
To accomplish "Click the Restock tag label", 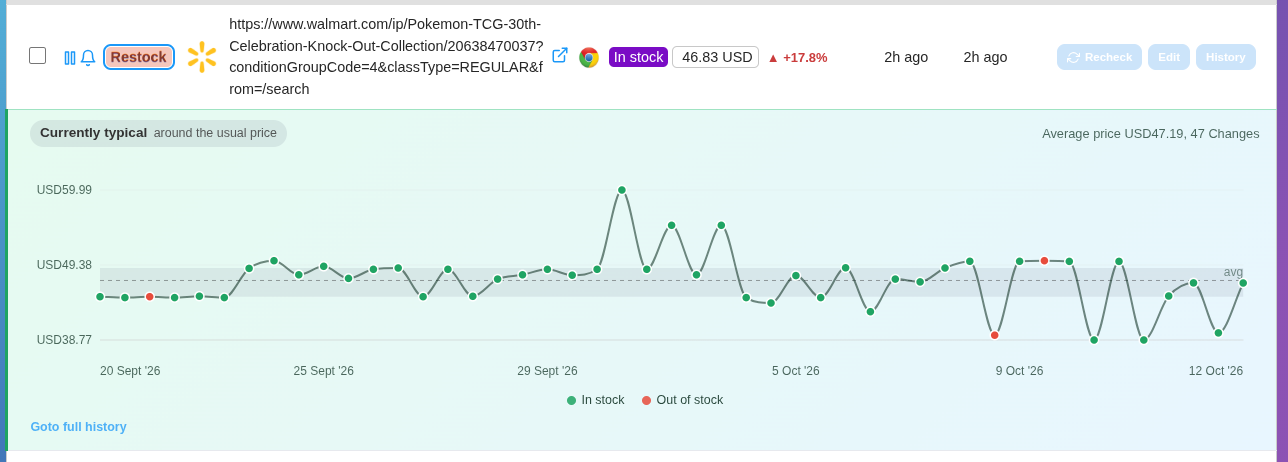I will point(139,57).
